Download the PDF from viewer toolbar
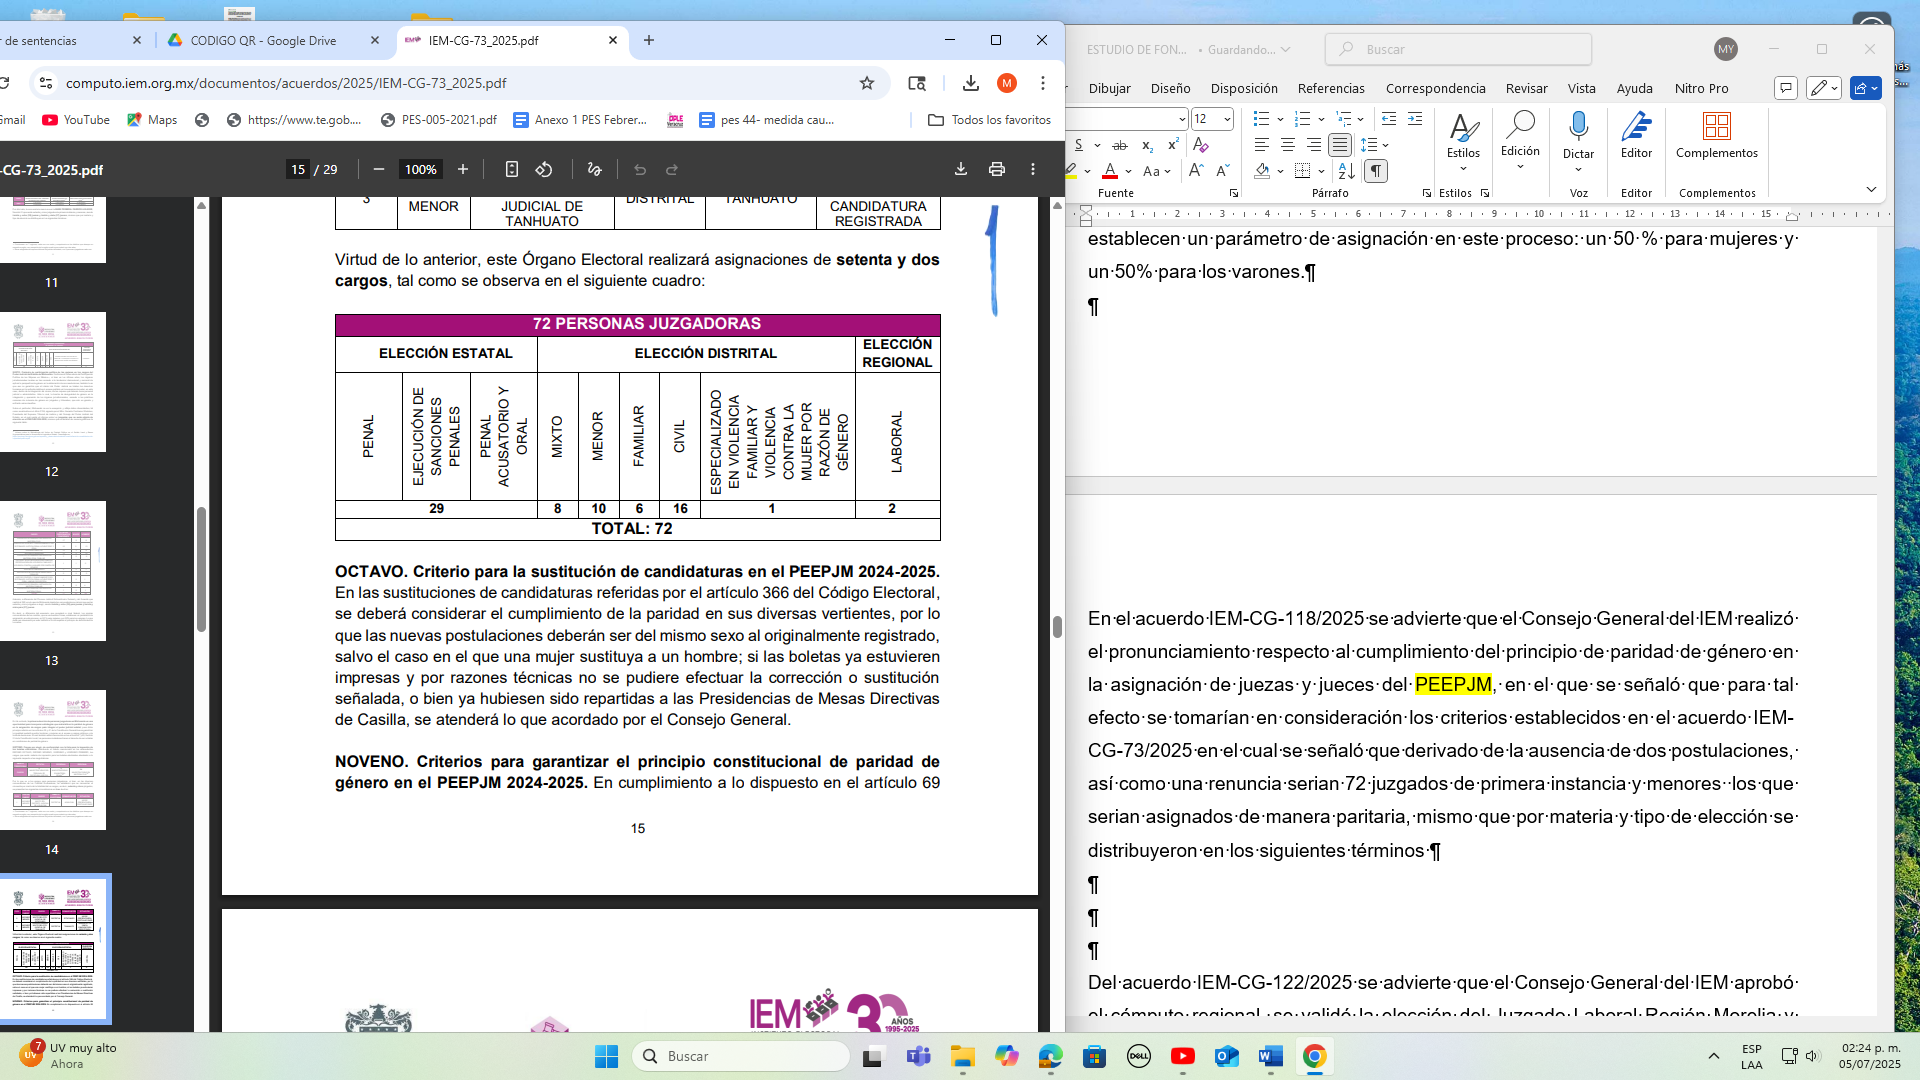 tap(961, 170)
